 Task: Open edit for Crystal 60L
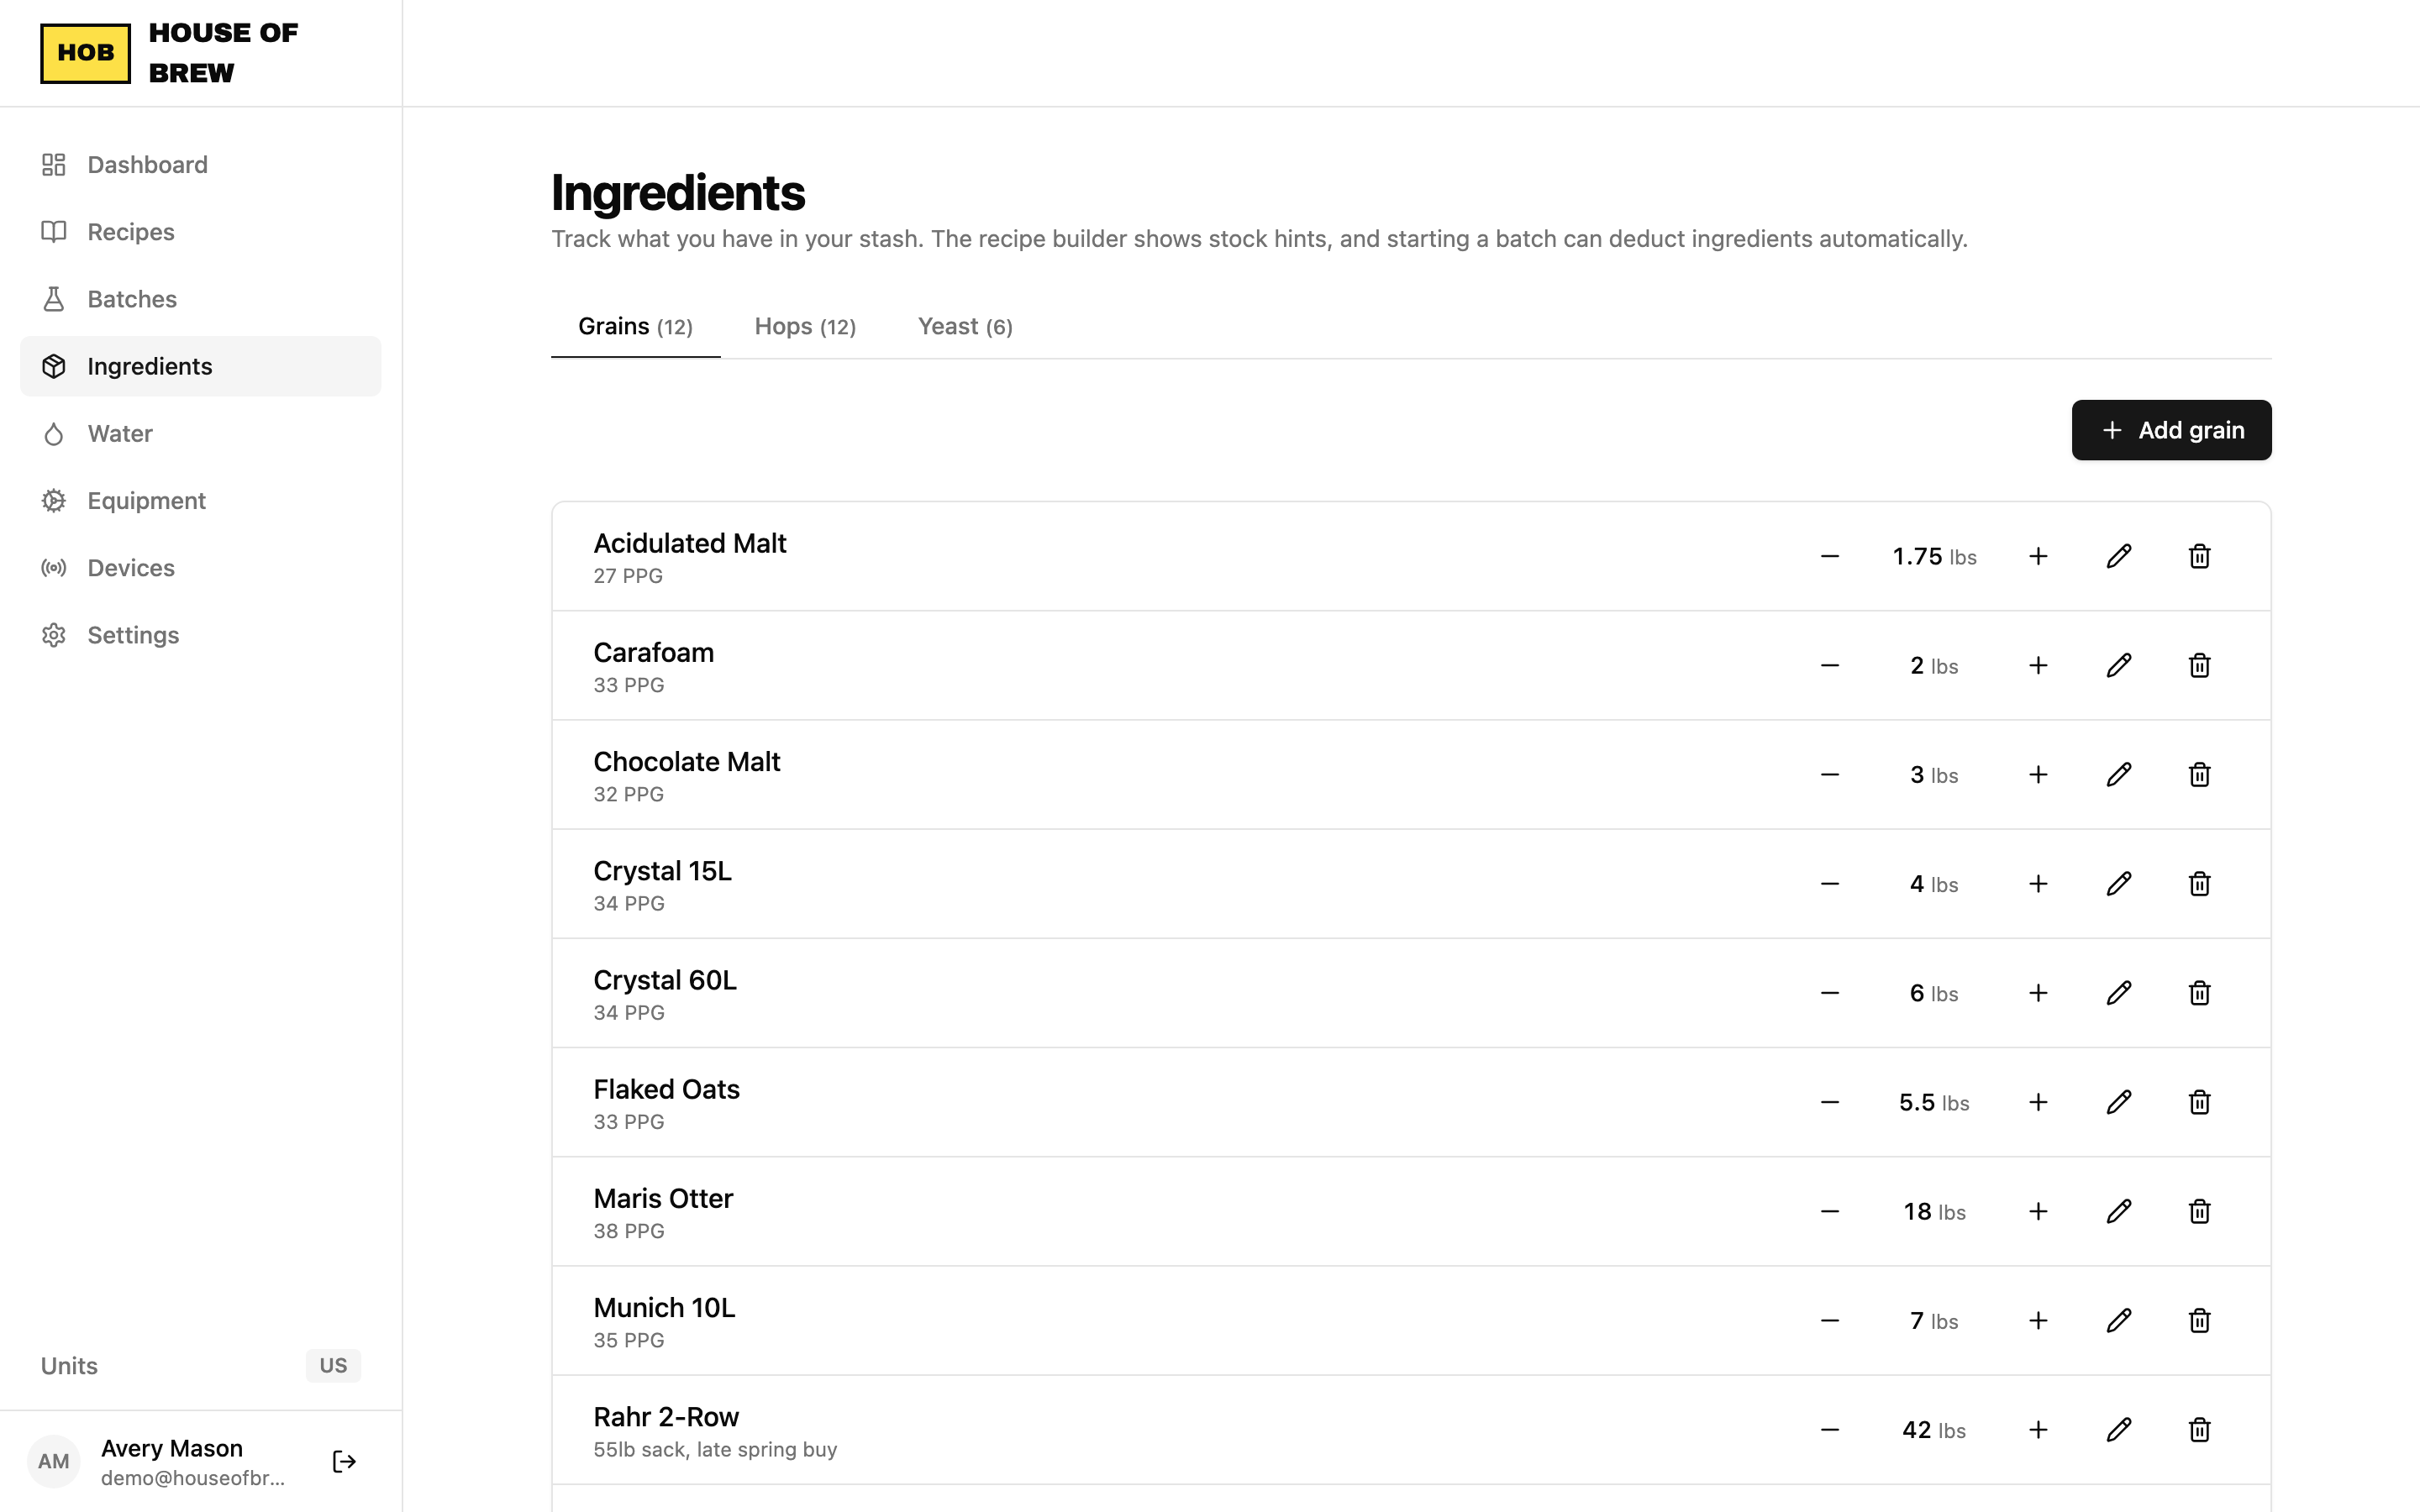[x=2118, y=993]
